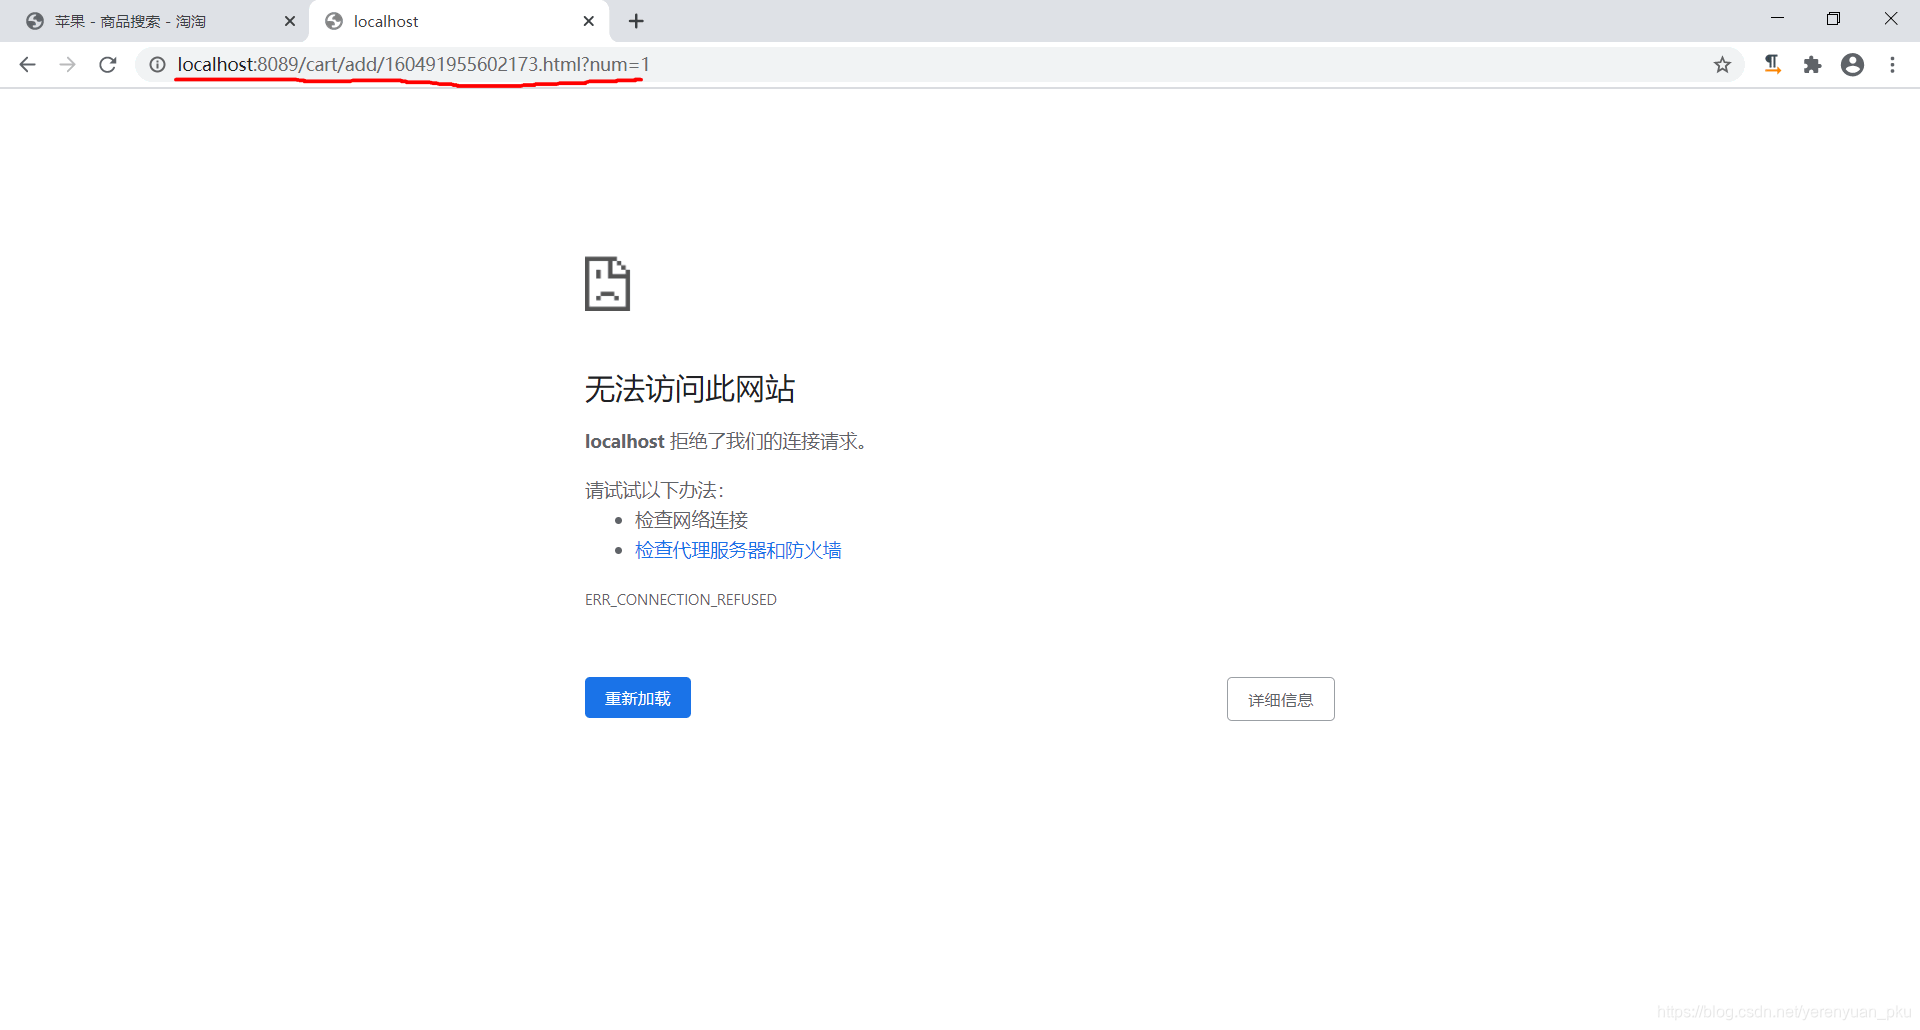Bookmark this page with the star icon

click(x=1722, y=65)
